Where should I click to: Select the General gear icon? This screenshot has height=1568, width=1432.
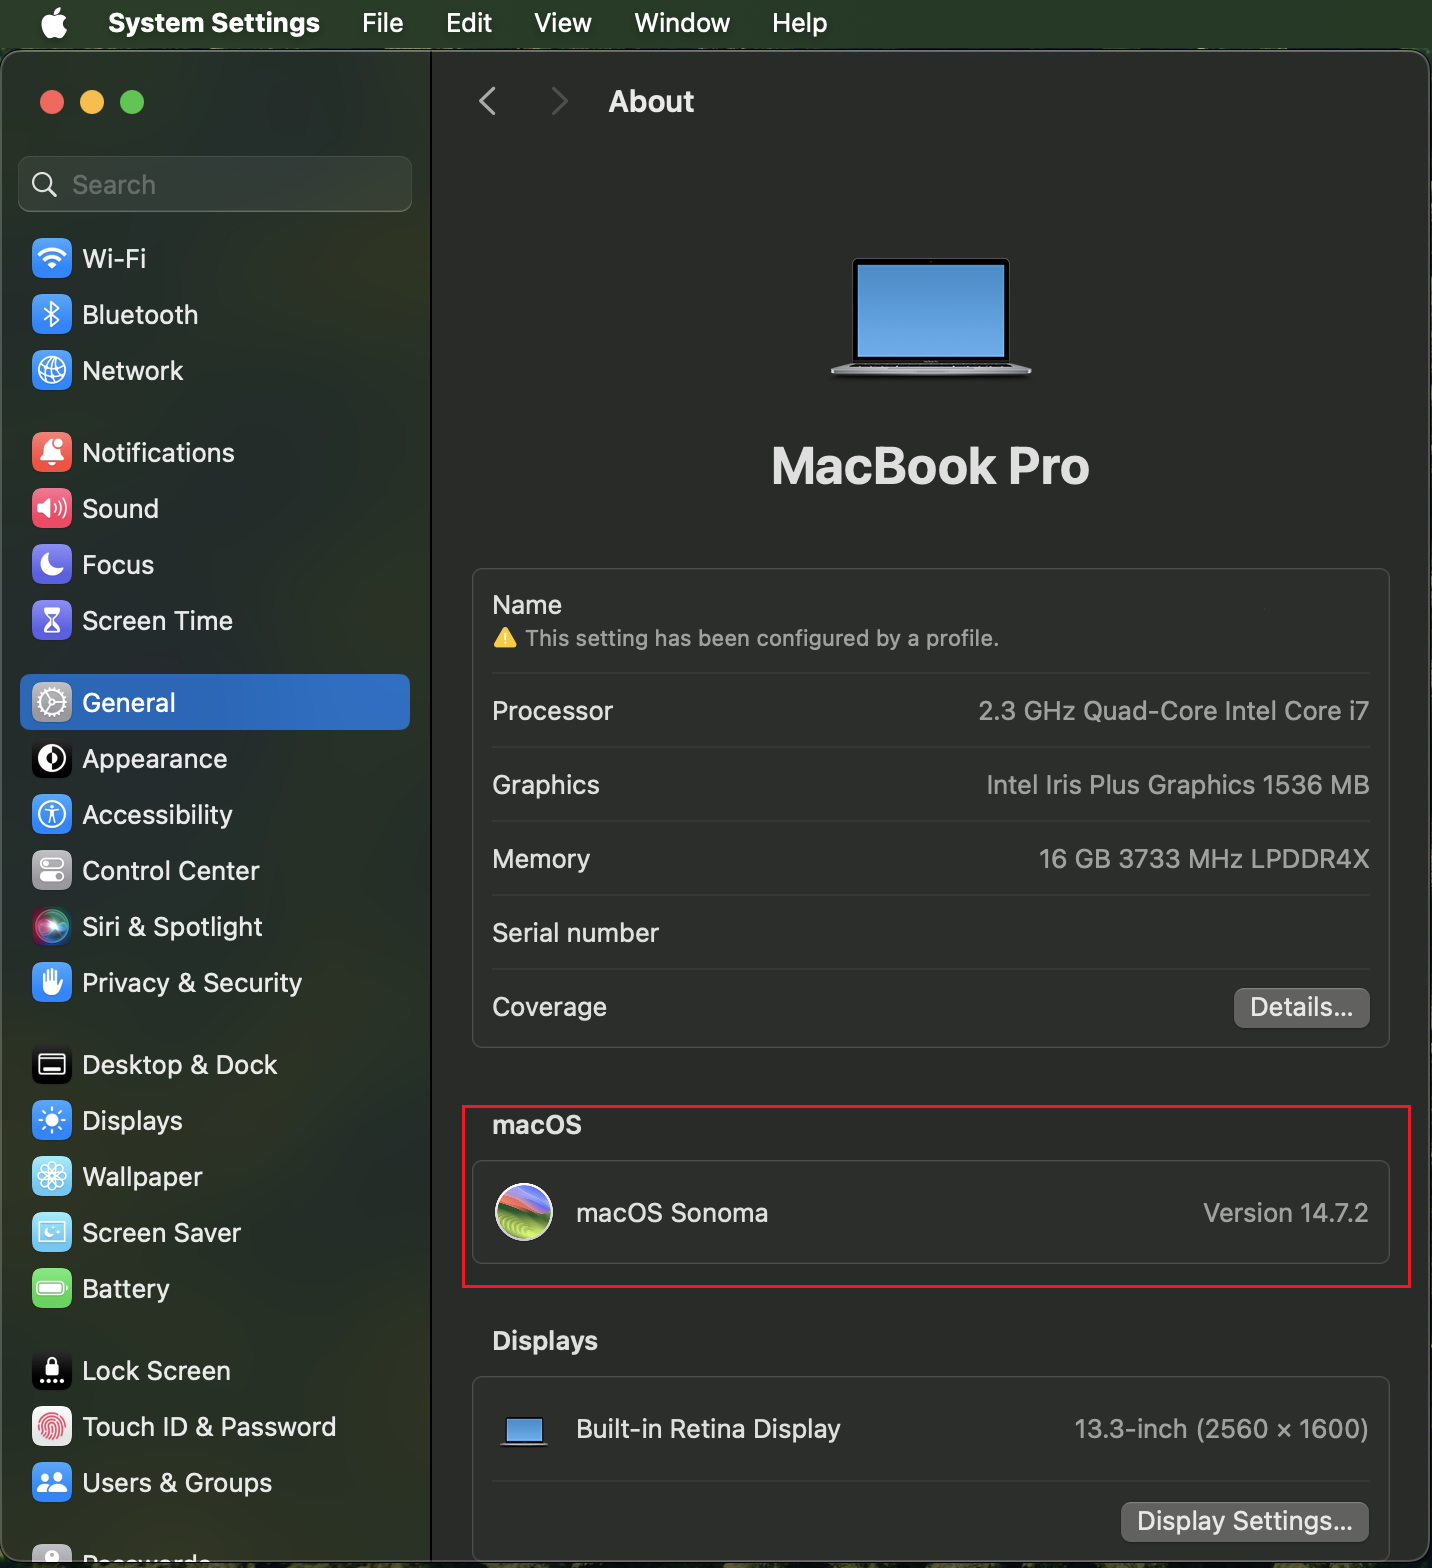(52, 702)
